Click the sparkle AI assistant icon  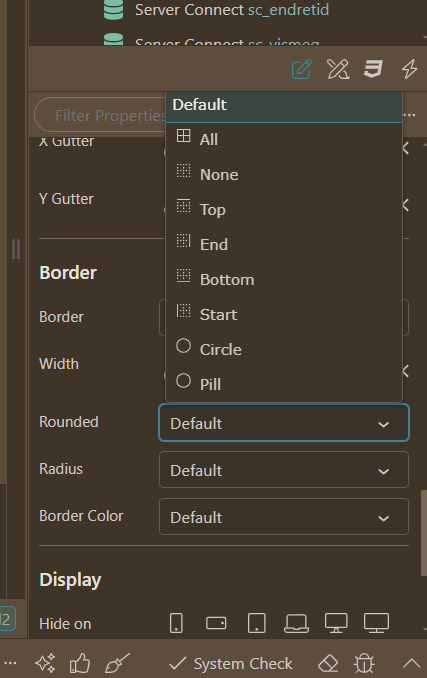tap(45, 663)
